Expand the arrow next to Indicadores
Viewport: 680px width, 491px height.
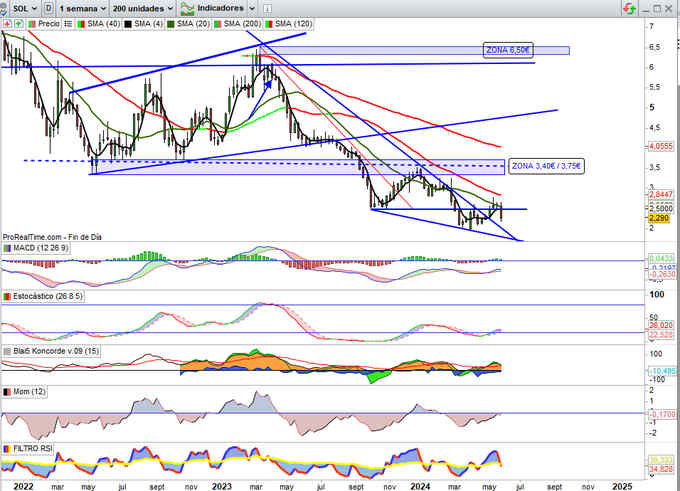252,8
